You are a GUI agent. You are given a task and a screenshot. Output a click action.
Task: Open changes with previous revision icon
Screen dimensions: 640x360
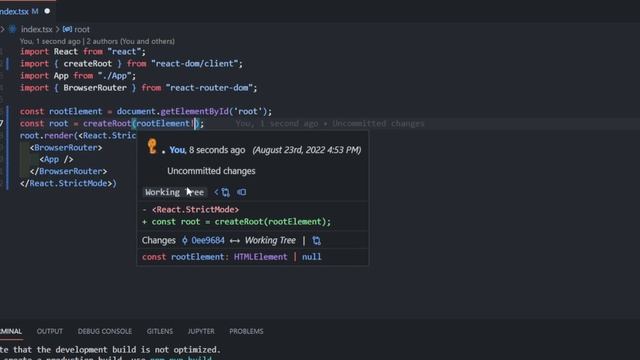point(222,192)
